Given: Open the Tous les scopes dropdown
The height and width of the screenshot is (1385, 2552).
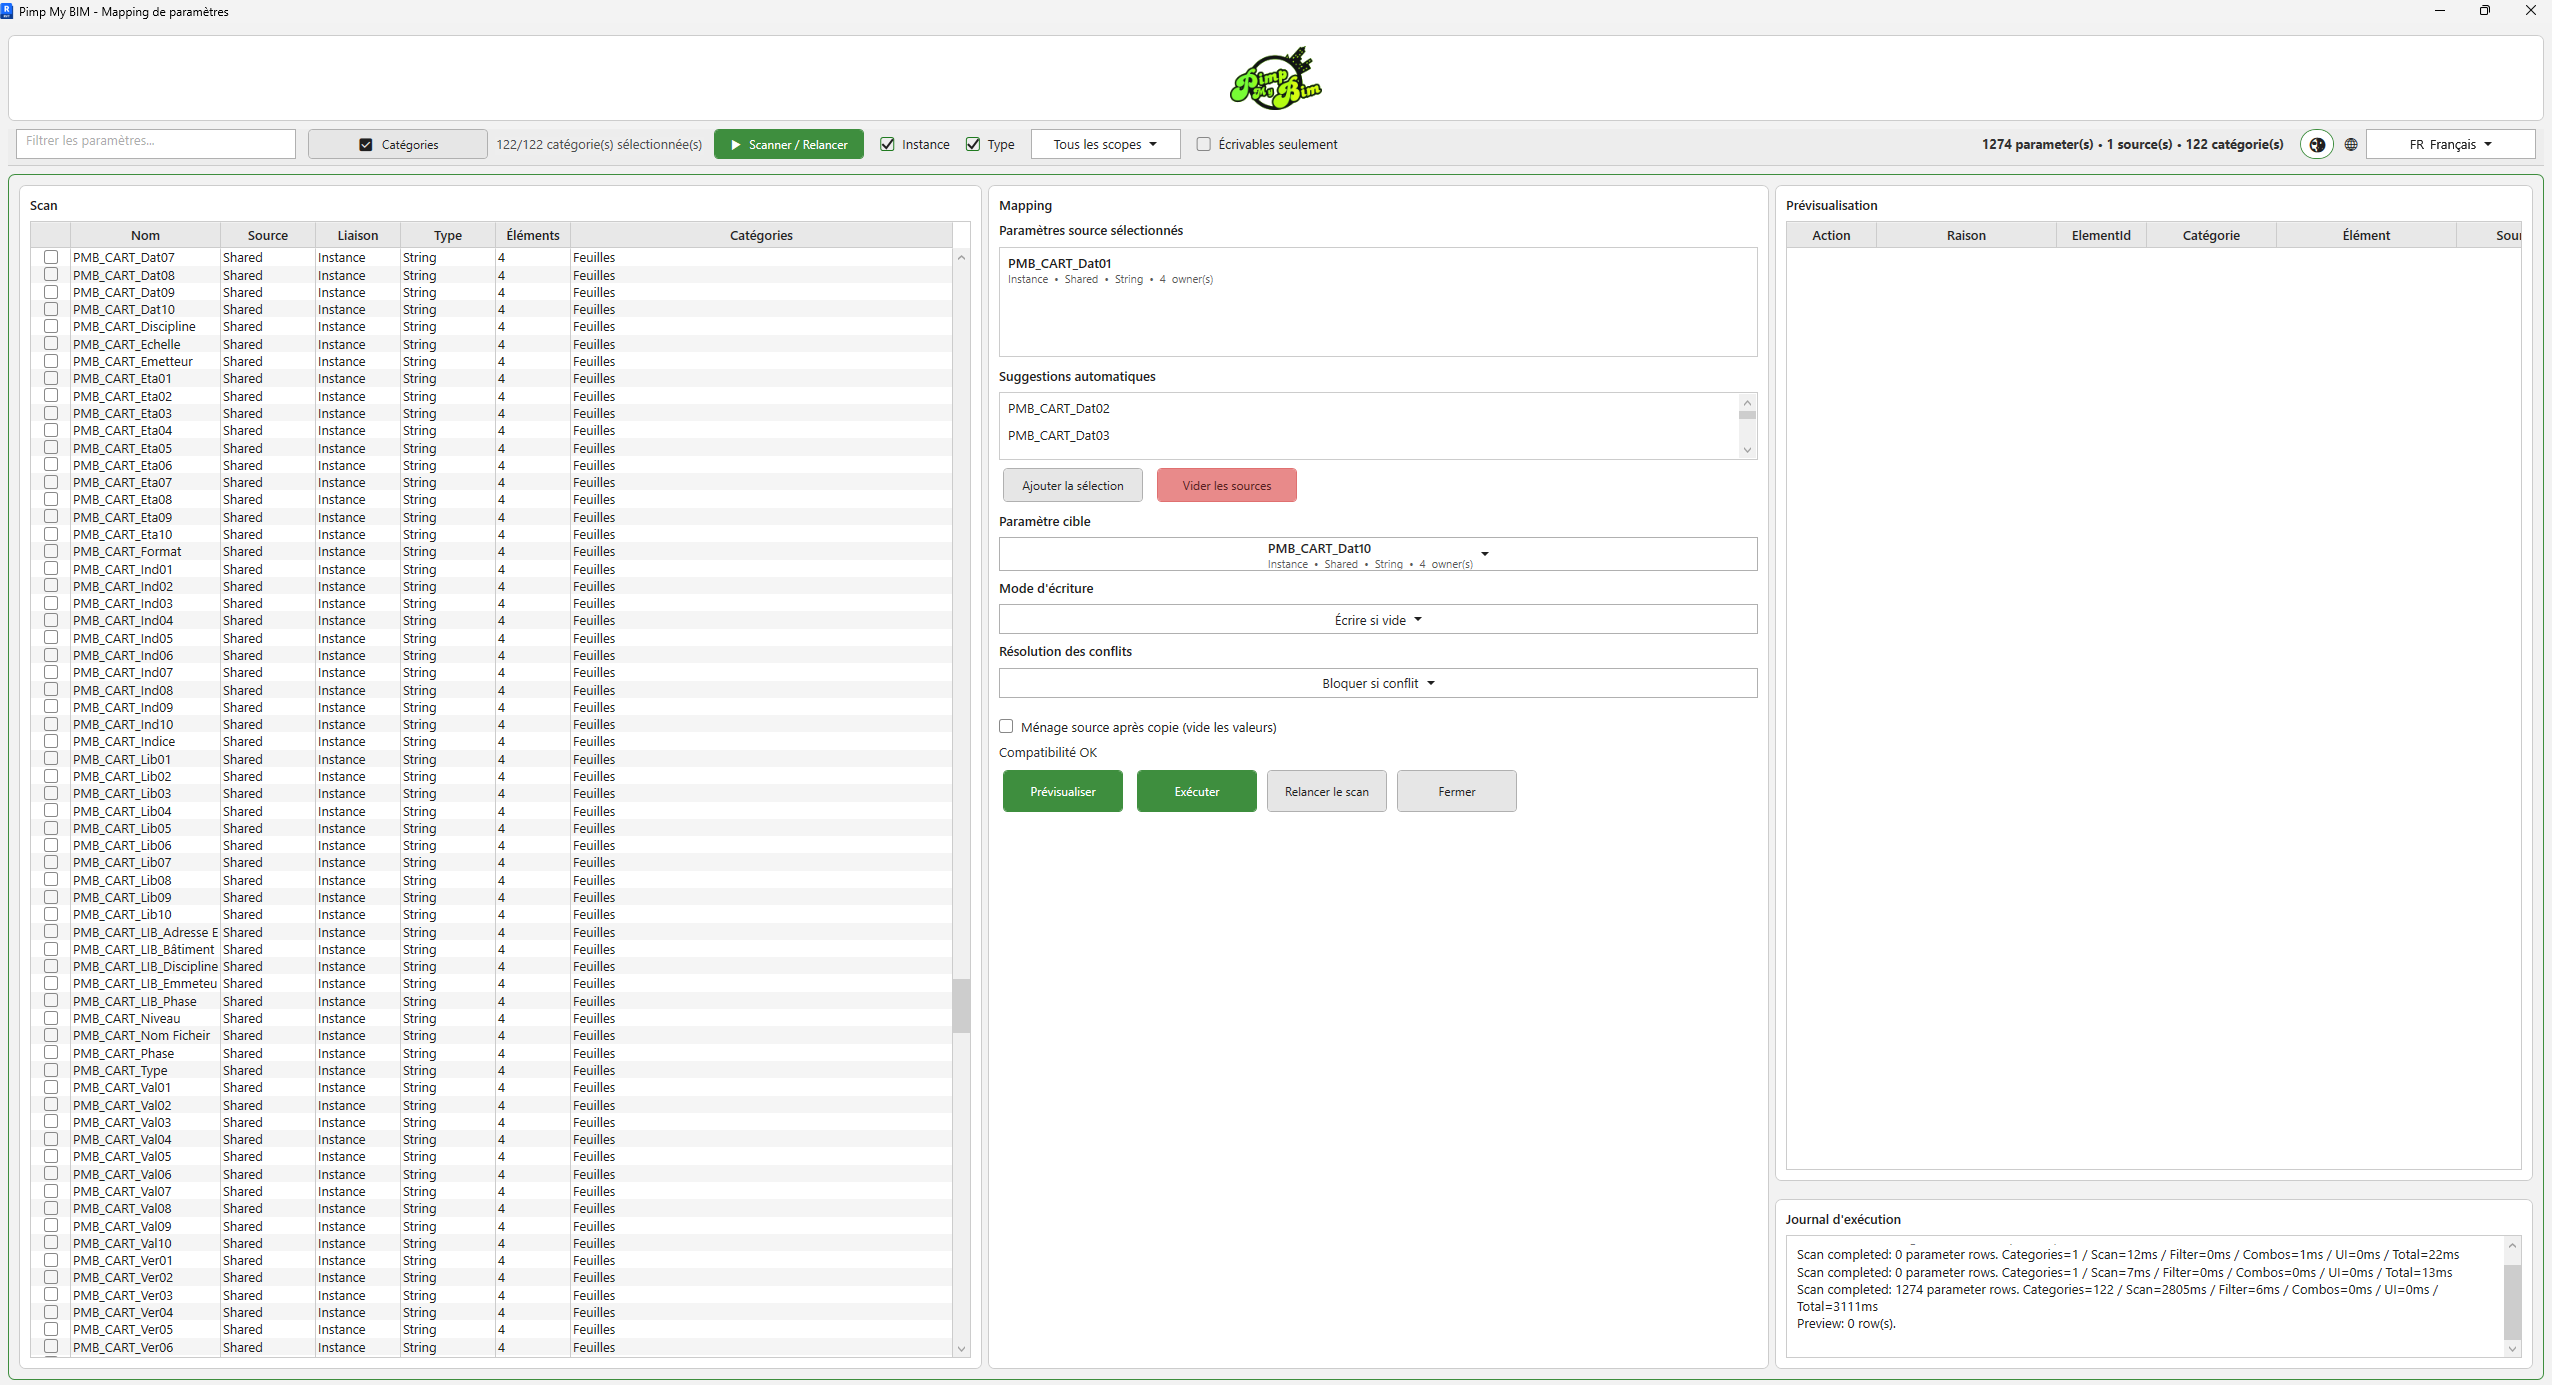Looking at the screenshot, I should tap(1105, 144).
